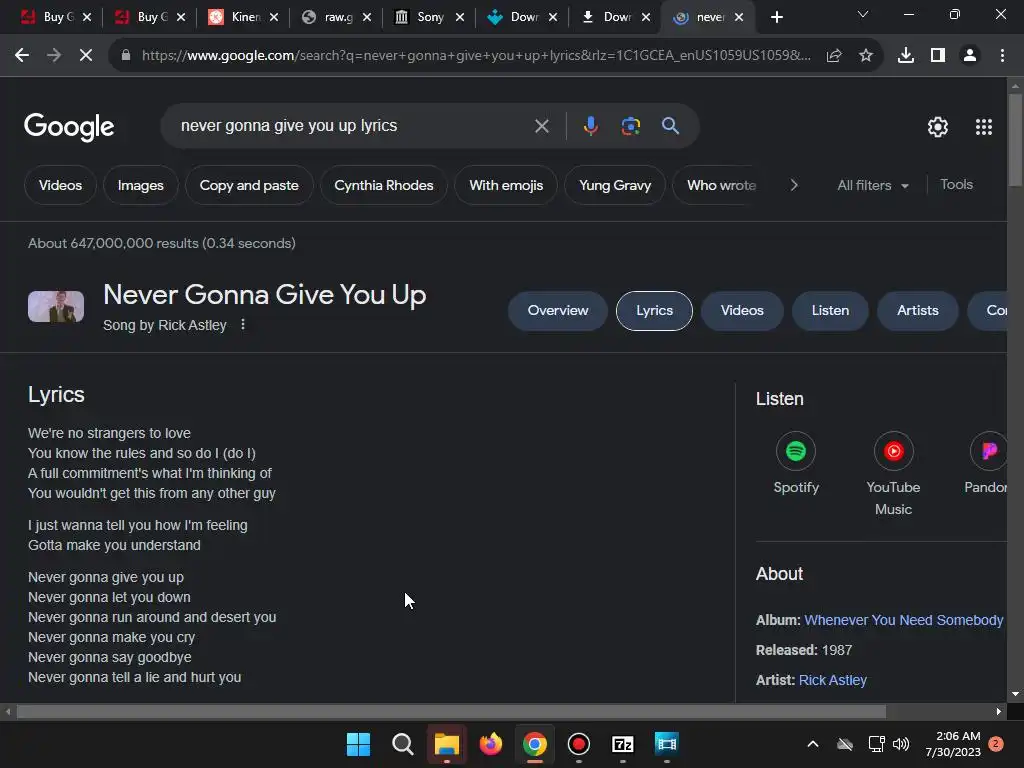Open volume control in system tray

click(901, 744)
